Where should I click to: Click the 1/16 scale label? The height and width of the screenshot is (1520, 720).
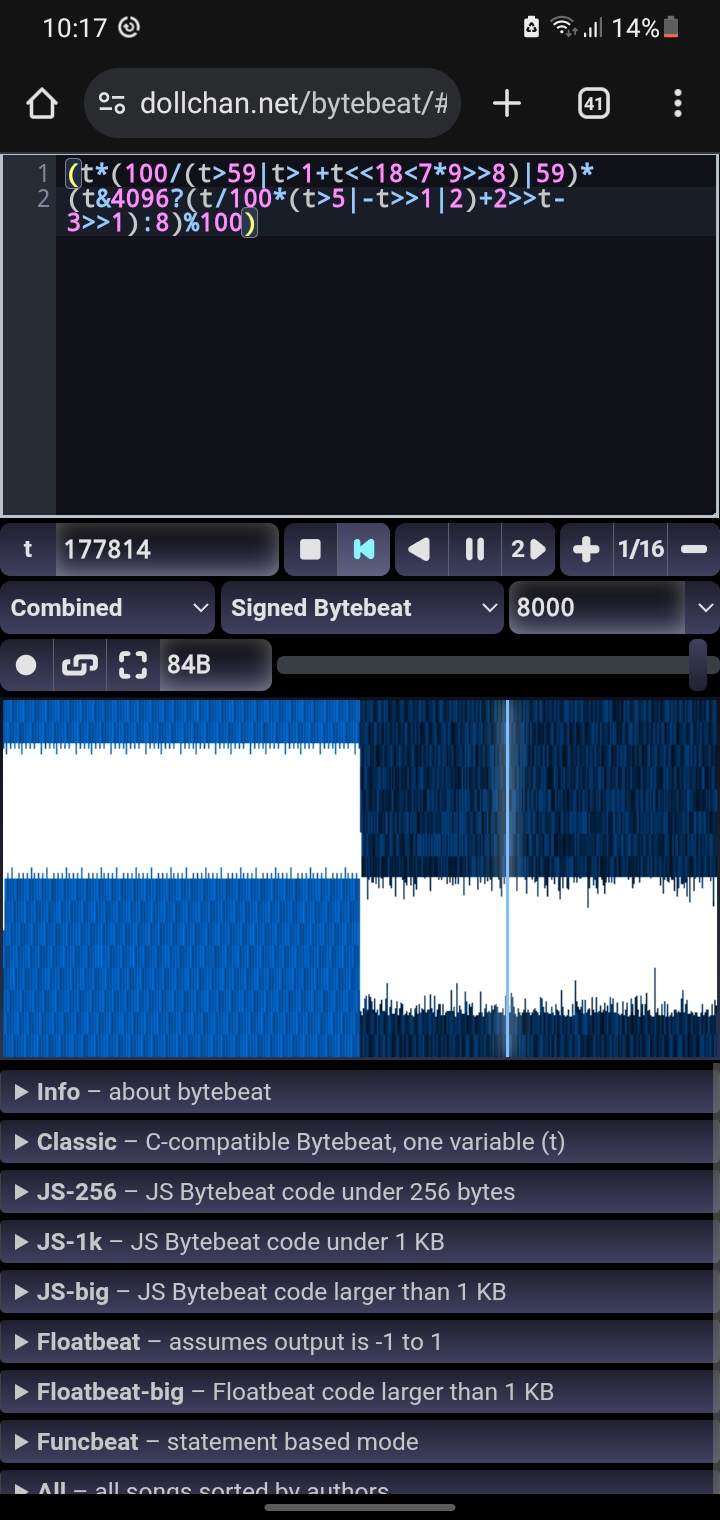click(641, 549)
